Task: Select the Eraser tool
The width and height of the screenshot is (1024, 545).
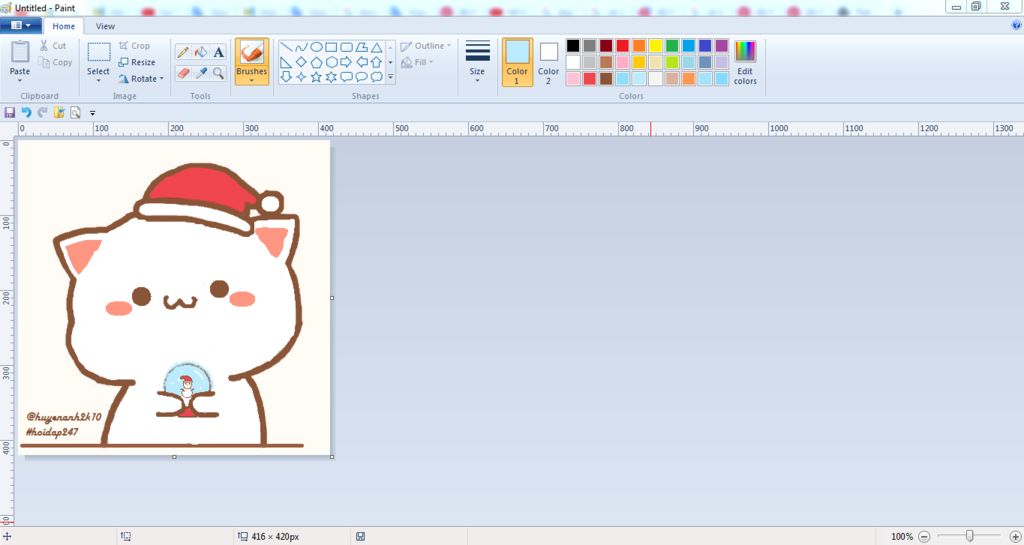Action: (184, 73)
